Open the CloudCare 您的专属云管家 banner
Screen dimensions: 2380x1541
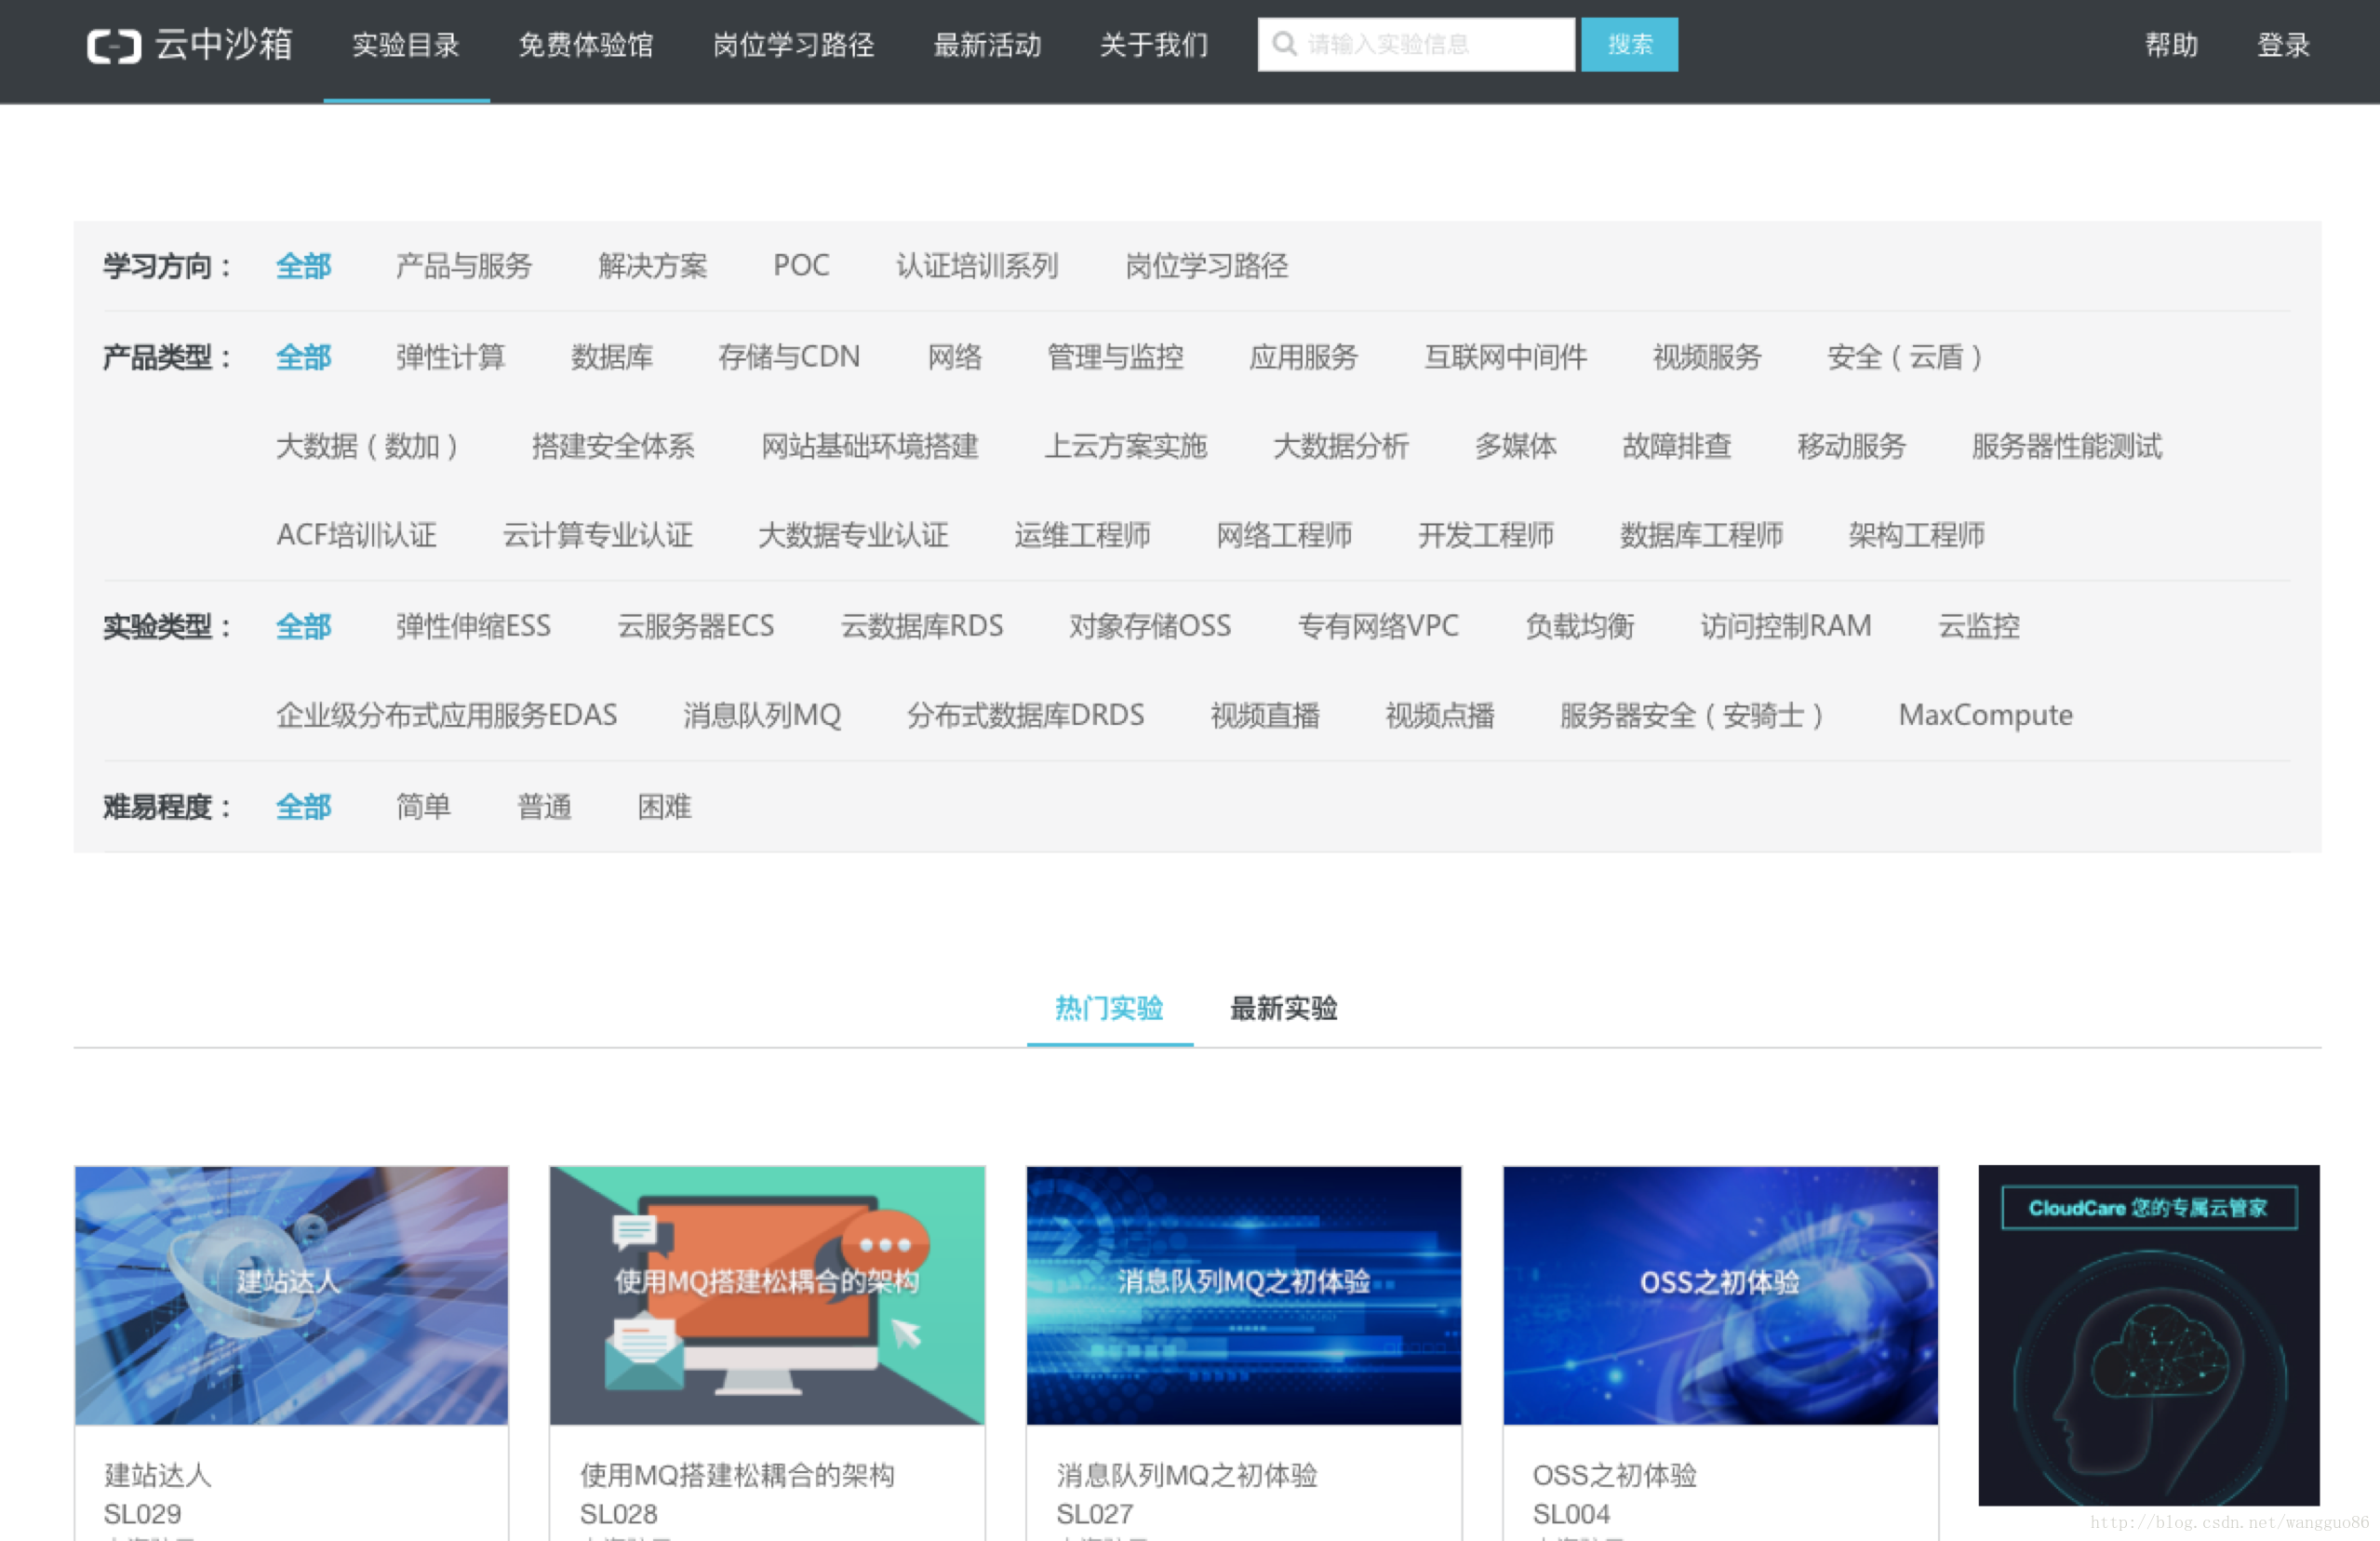[x=2148, y=1335]
